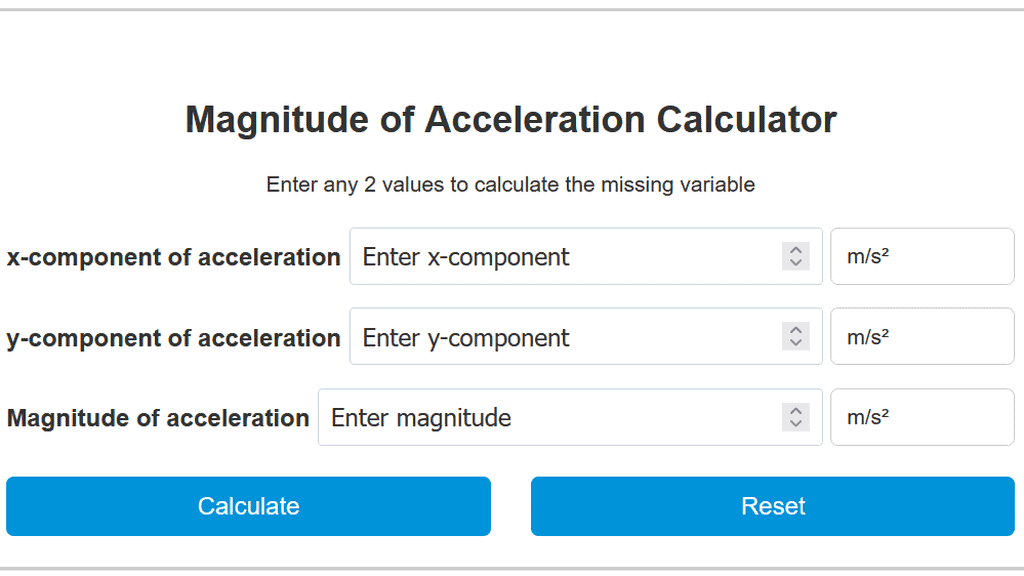
Task: Select the y-component of acceleration label
Action: 173,338
